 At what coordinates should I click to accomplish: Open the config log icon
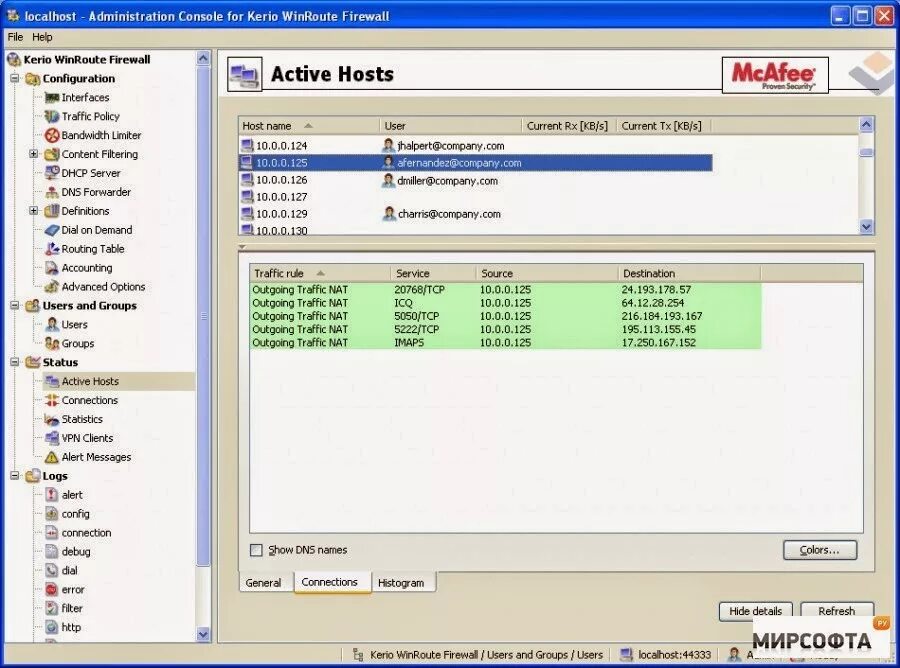tap(52, 514)
